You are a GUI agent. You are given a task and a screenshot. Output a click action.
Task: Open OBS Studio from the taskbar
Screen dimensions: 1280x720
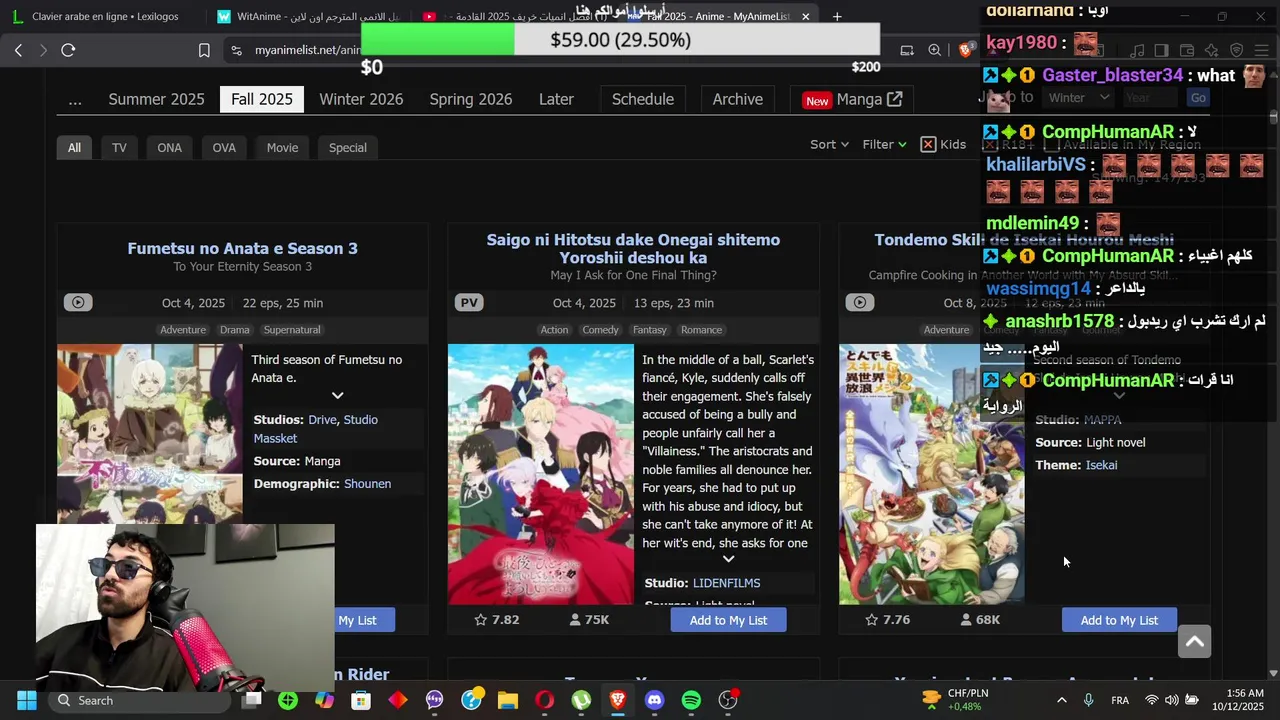pyautogui.click(x=728, y=700)
